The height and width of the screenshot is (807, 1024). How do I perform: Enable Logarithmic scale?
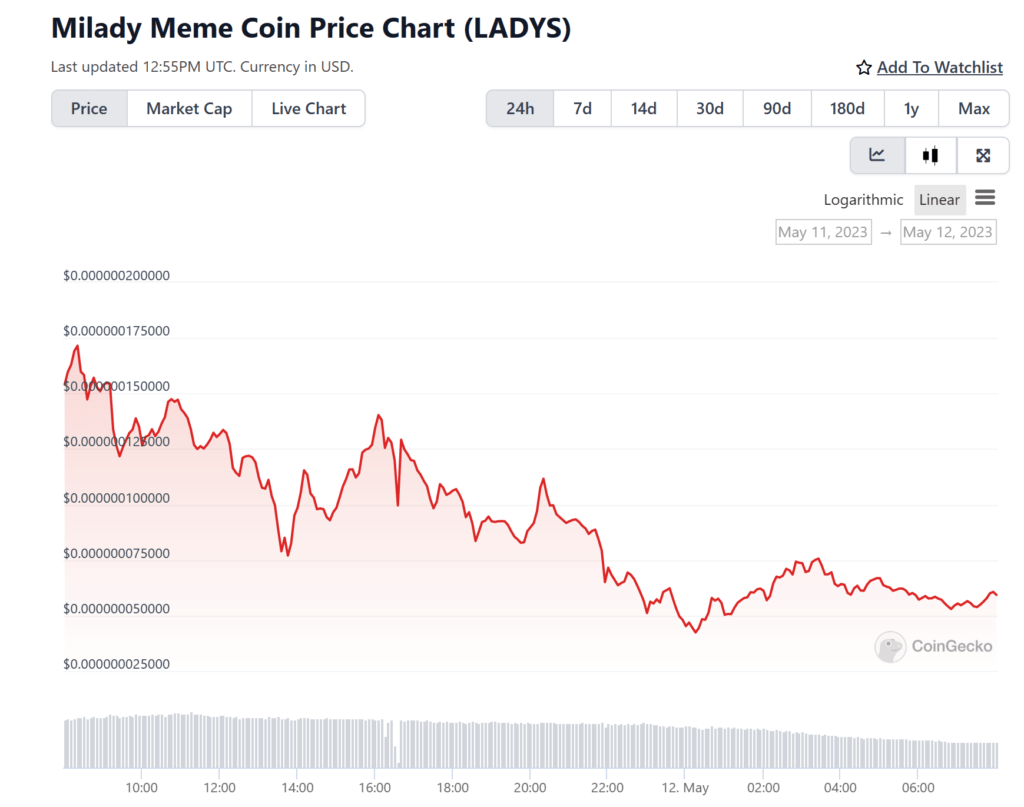[863, 199]
